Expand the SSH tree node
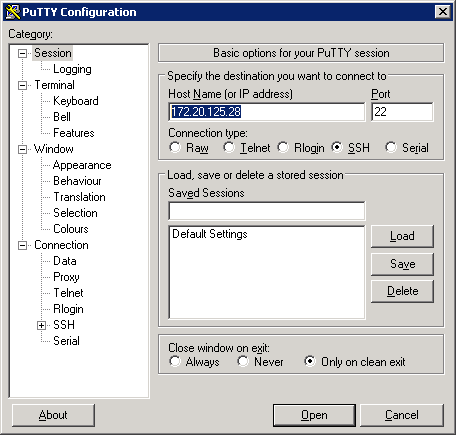 pos(41,325)
